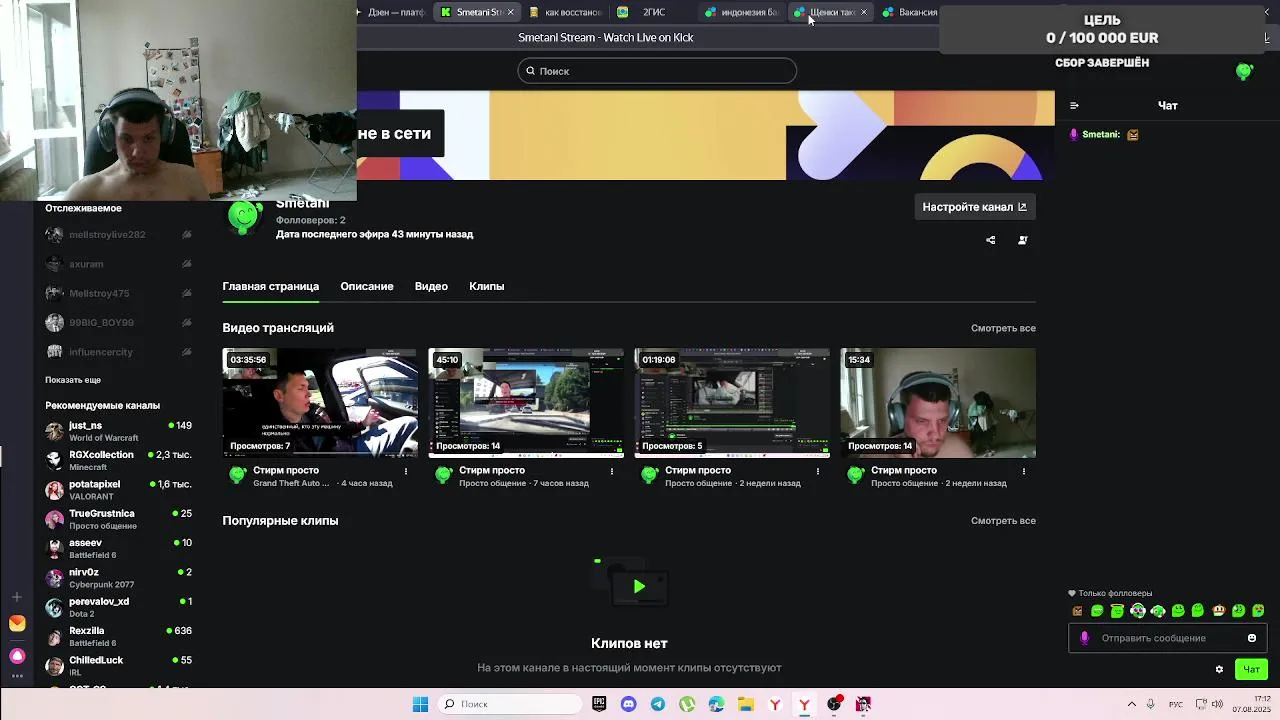The image size is (1280, 720).
Task: Click the Windows taskbar search box
Action: [509, 704]
